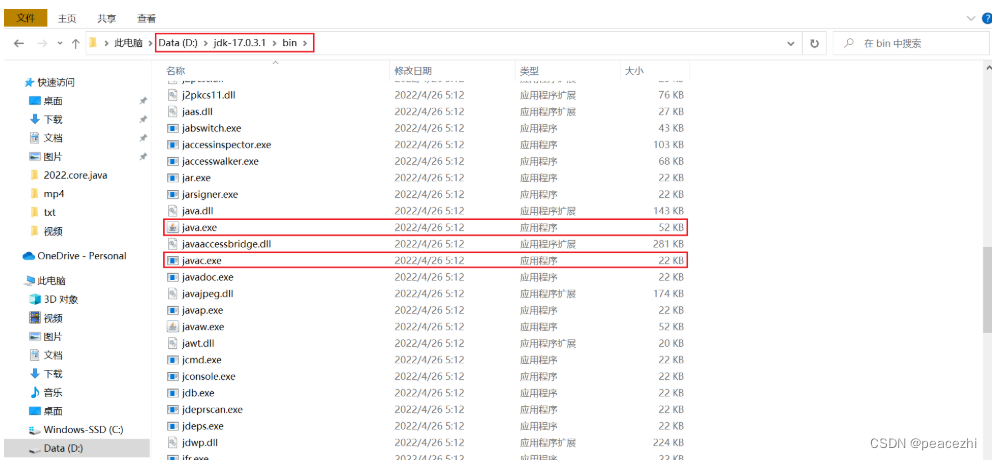Click the jcmd.exe file icon
992x460 pixels.
pyautogui.click(x=173, y=359)
